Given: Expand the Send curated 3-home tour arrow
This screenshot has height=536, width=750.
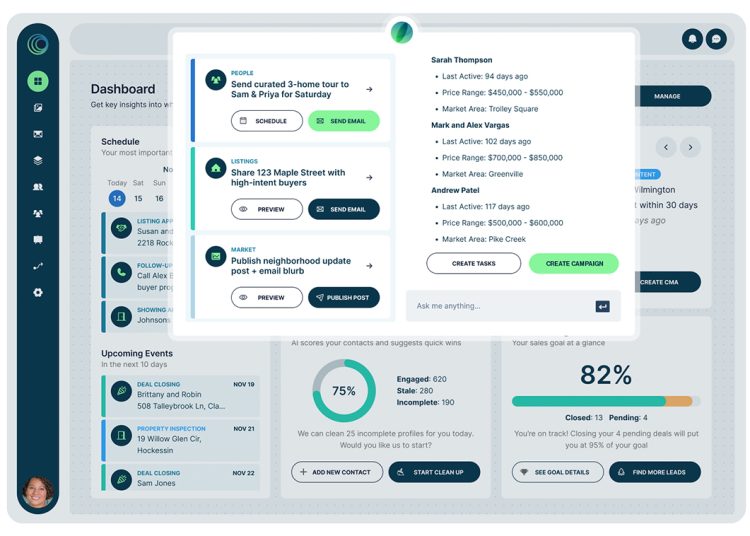Looking at the screenshot, I should [369, 90].
